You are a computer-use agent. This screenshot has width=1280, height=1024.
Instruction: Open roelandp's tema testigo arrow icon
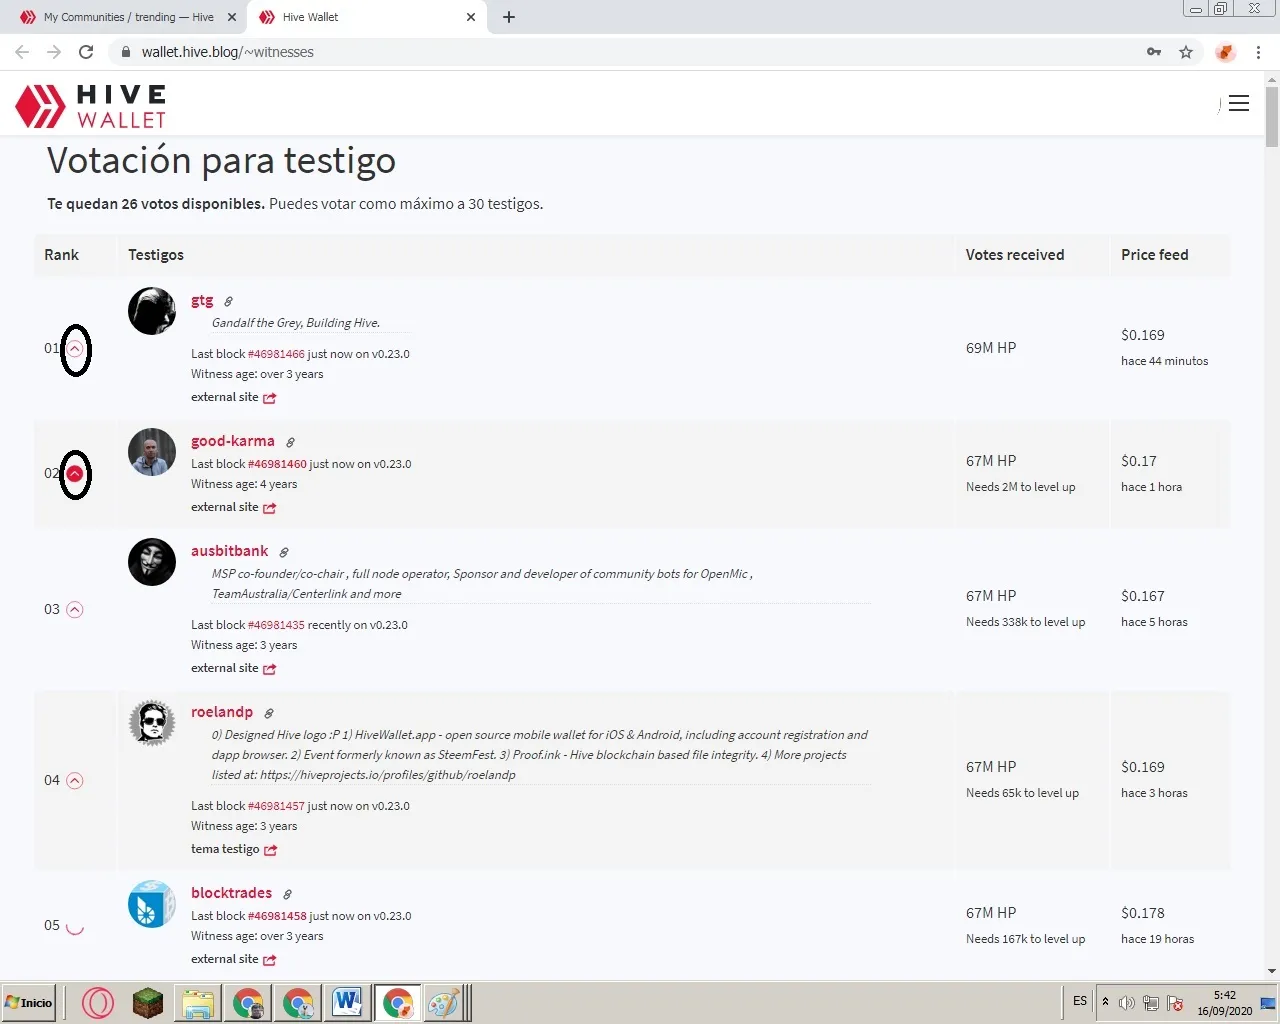pyautogui.click(x=271, y=850)
